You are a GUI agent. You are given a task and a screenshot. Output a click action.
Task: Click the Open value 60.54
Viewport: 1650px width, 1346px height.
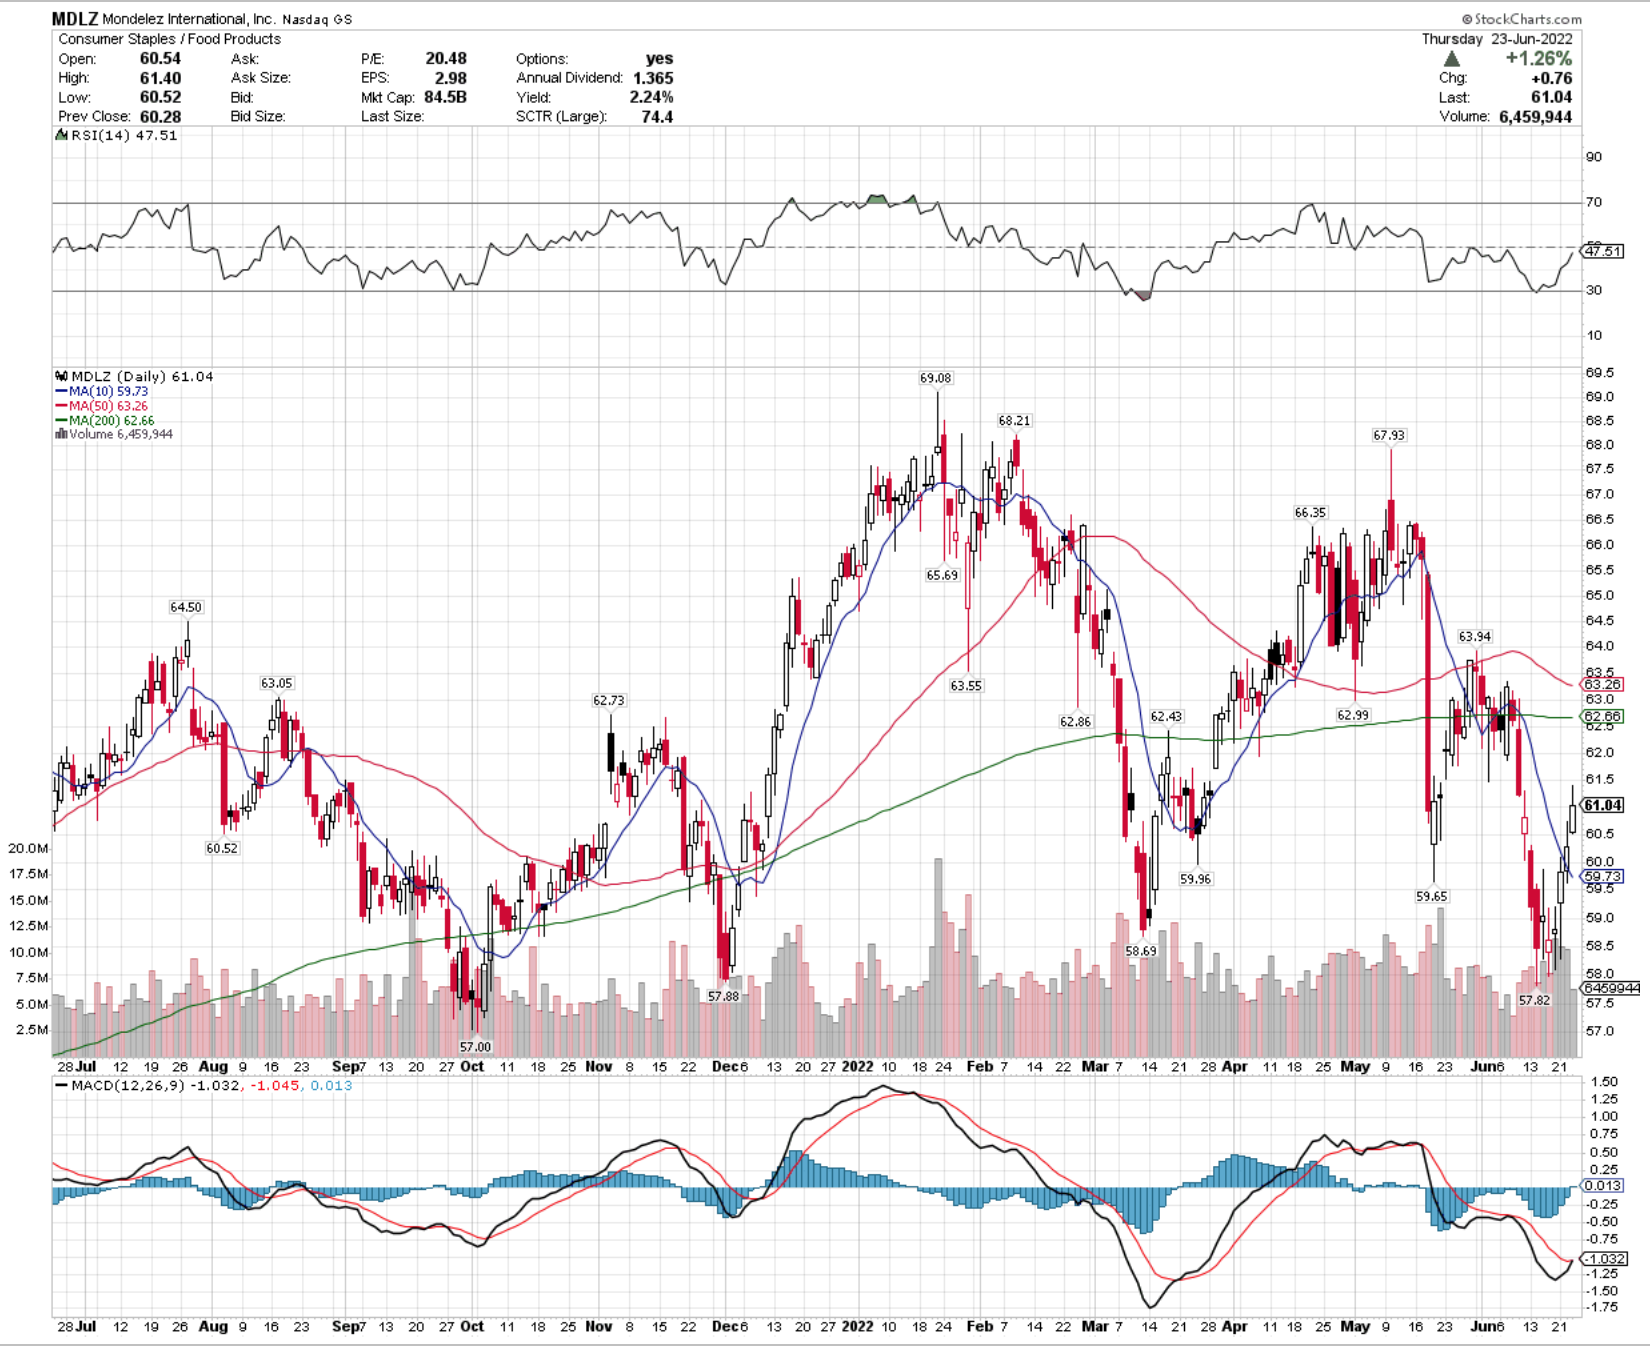(x=160, y=58)
